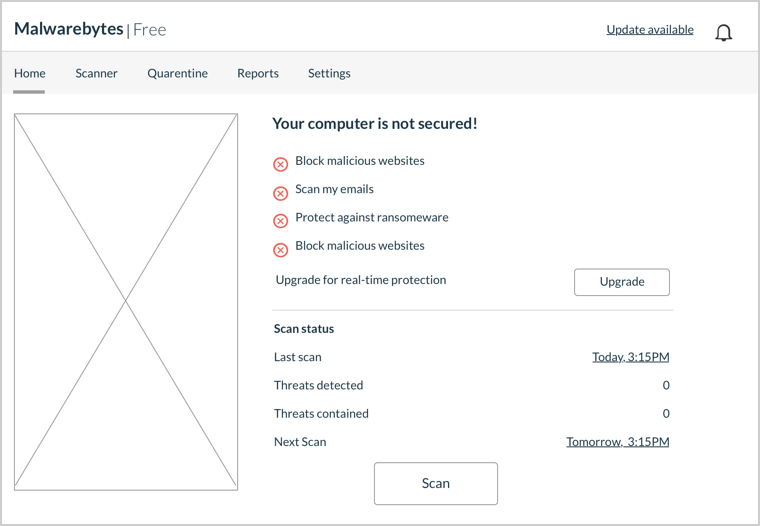
Task: Open the Settings tab
Action: [329, 73]
